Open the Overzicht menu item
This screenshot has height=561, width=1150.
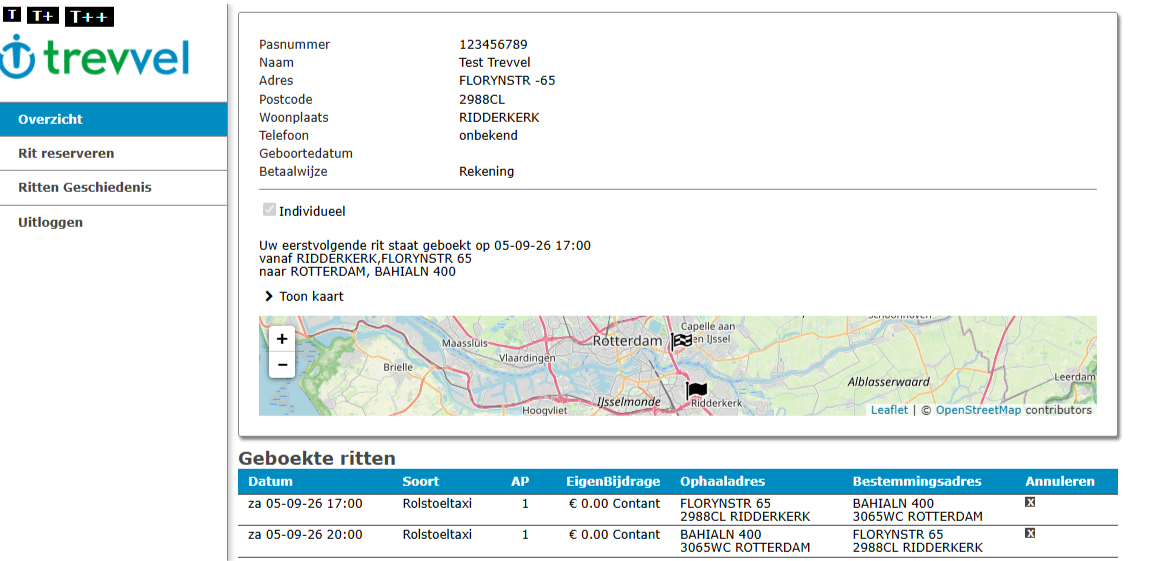(x=114, y=120)
